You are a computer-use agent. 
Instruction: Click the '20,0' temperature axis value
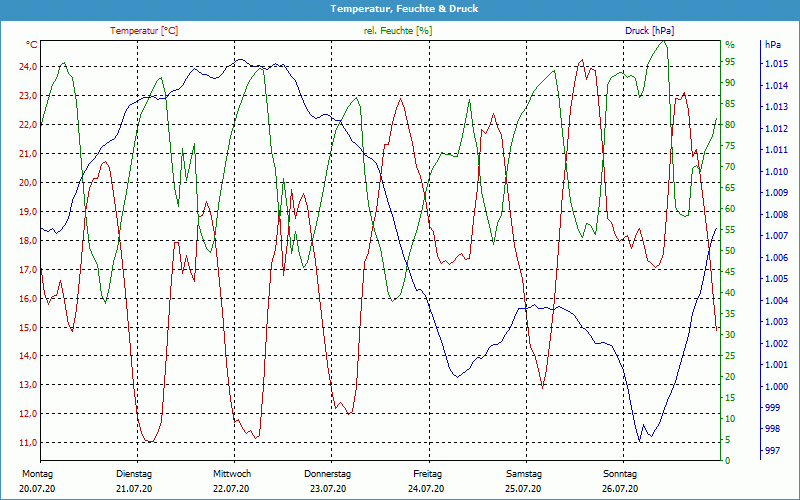click(x=28, y=183)
